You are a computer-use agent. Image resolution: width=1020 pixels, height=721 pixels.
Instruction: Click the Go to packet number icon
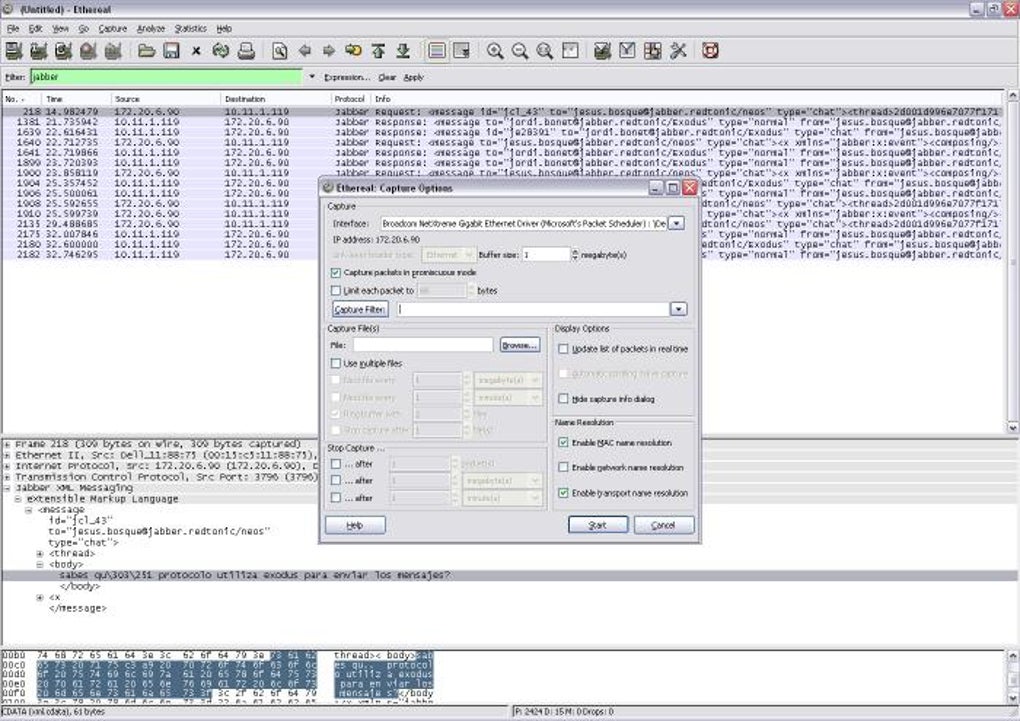point(353,51)
